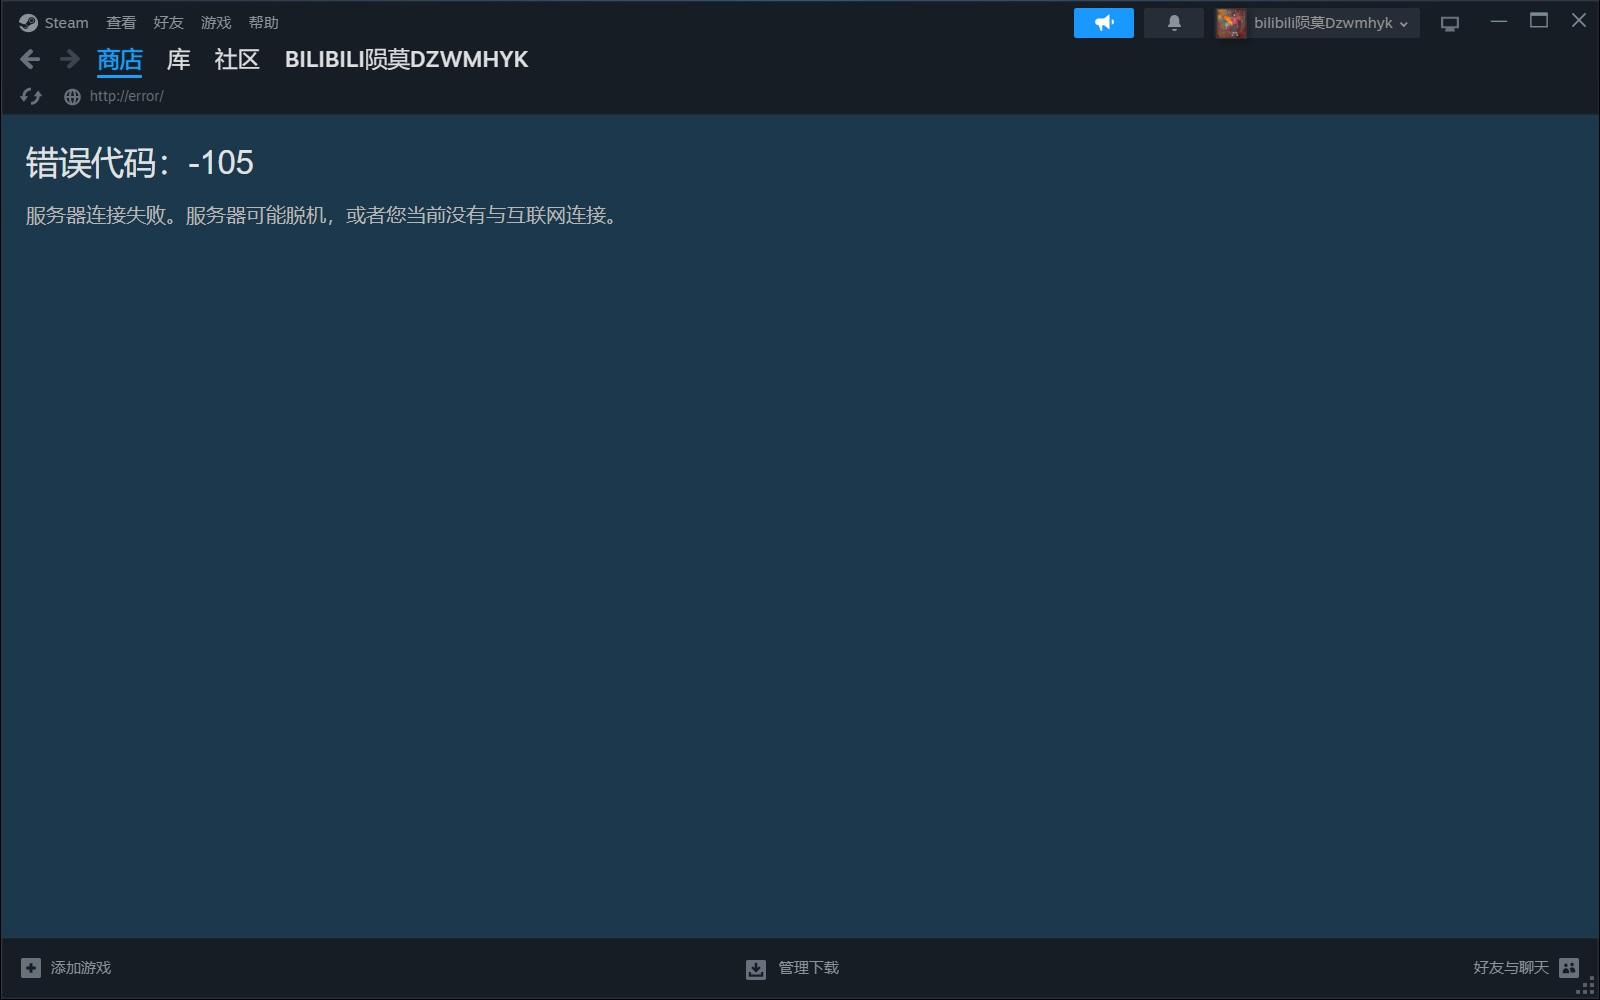This screenshot has height=1000, width=1600.
Task: Click the back navigation arrow
Action: (30, 60)
